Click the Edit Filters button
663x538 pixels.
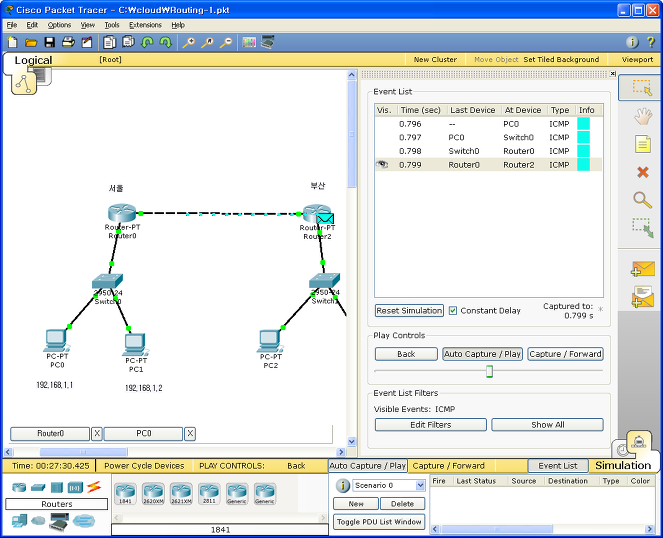point(430,425)
